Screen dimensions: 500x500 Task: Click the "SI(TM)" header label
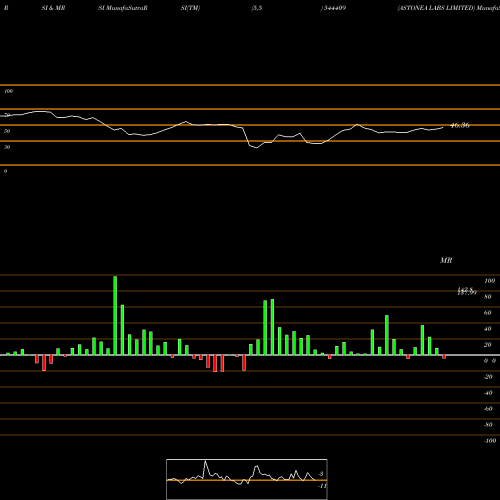(190, 8)
